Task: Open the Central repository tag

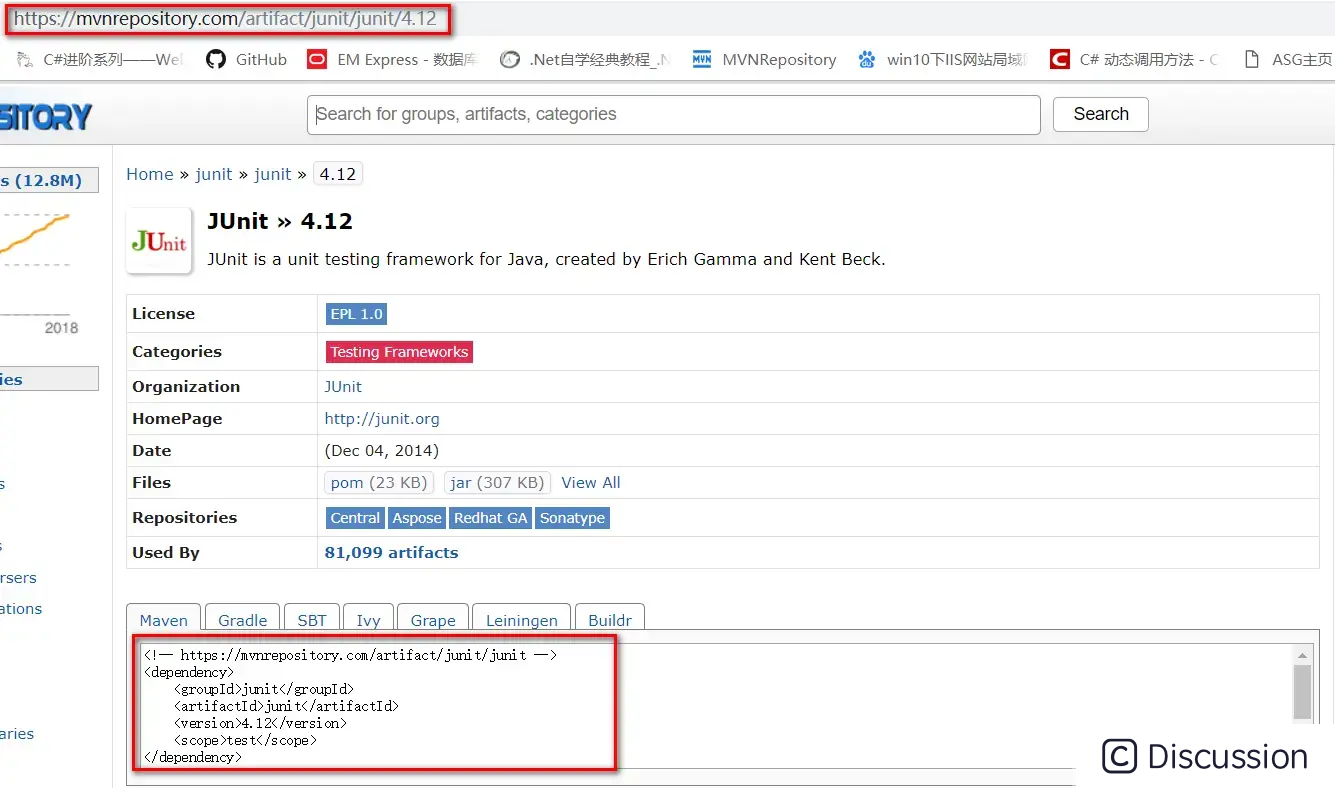Action: 355,518
